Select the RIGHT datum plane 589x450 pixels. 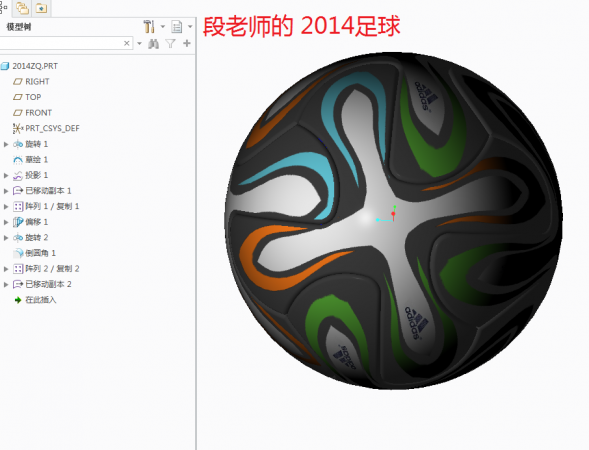point(37,82)
